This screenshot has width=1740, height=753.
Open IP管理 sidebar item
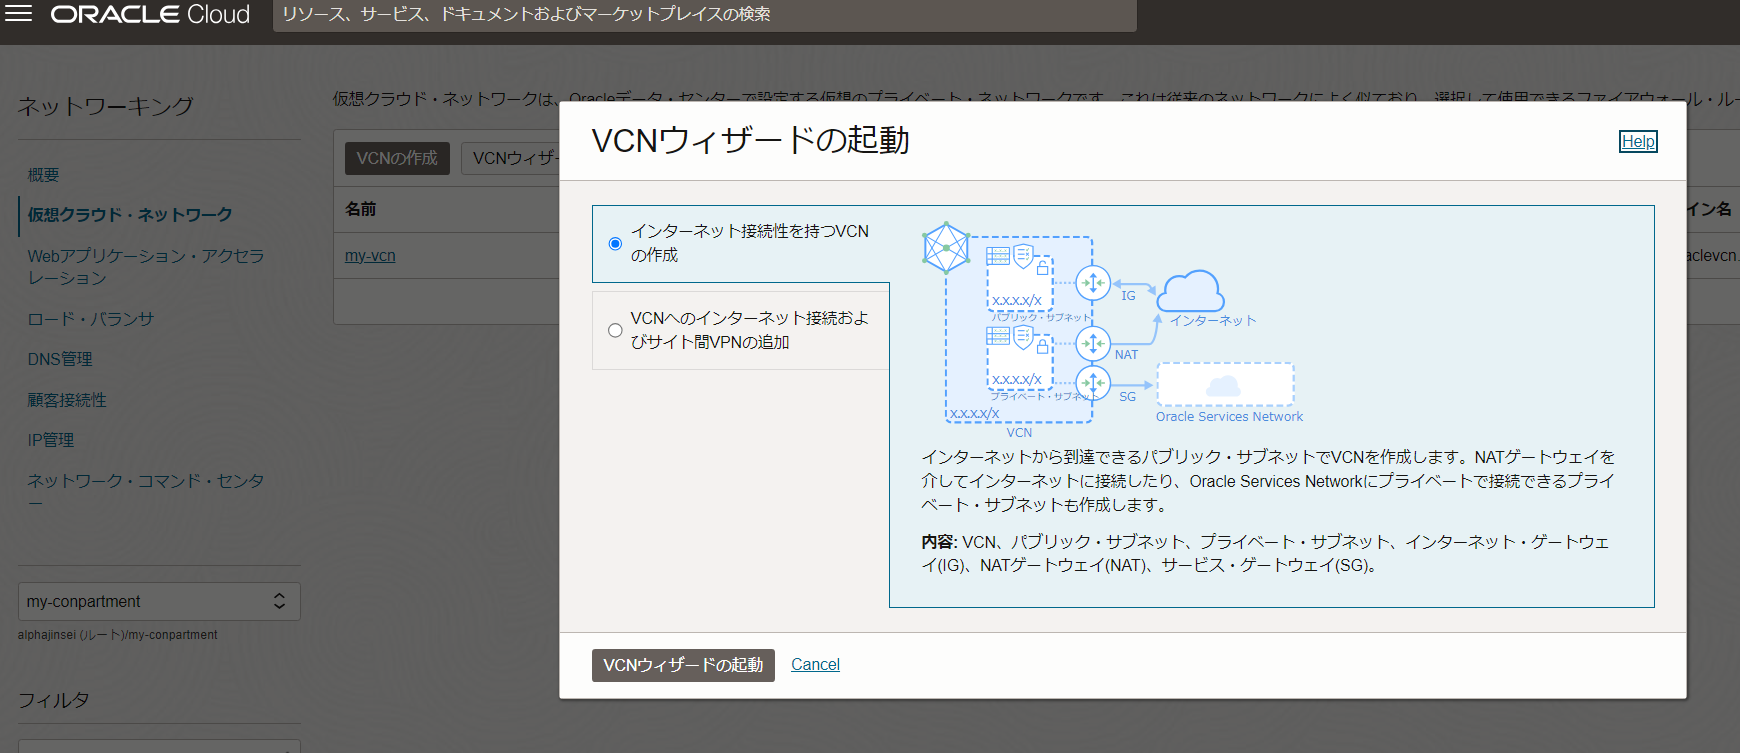(x=51, y=440)
